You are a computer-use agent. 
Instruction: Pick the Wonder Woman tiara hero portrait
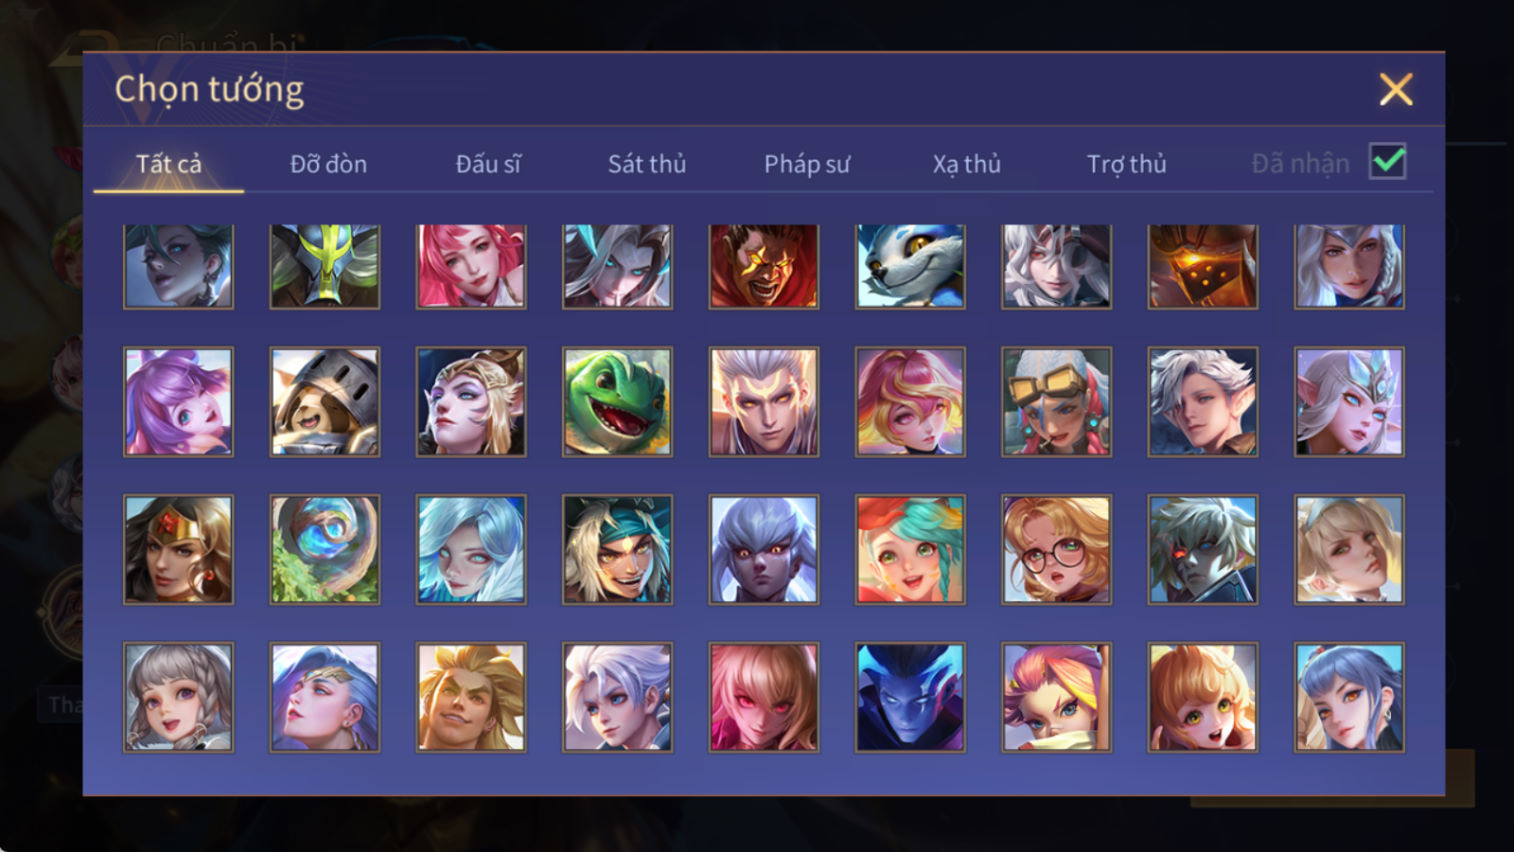(178, 549)
